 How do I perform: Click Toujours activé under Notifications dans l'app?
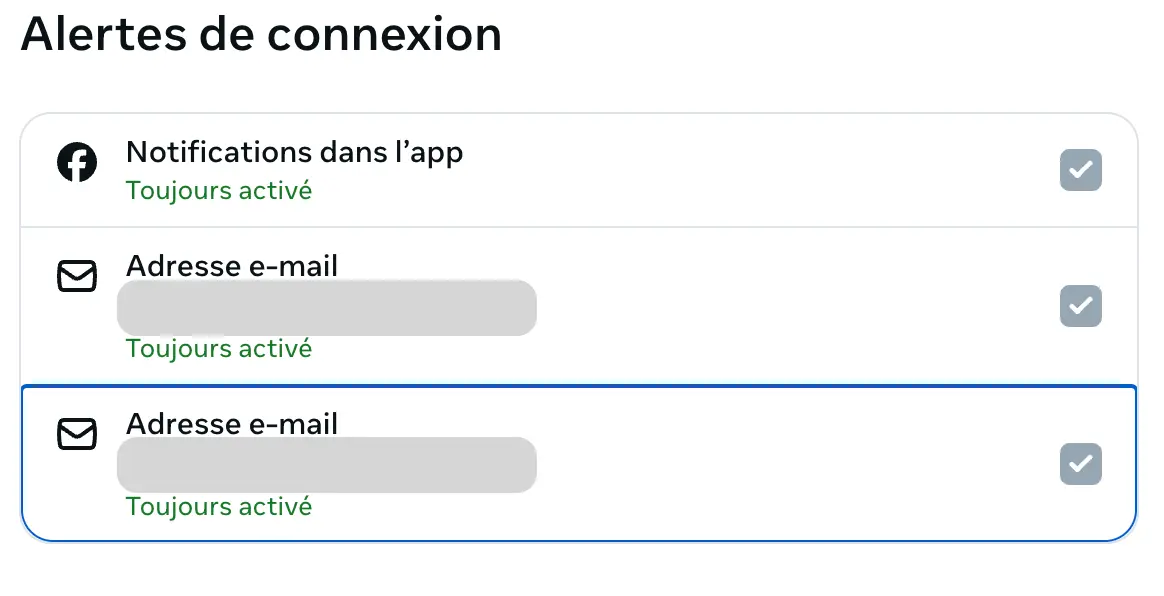[219, 190]
